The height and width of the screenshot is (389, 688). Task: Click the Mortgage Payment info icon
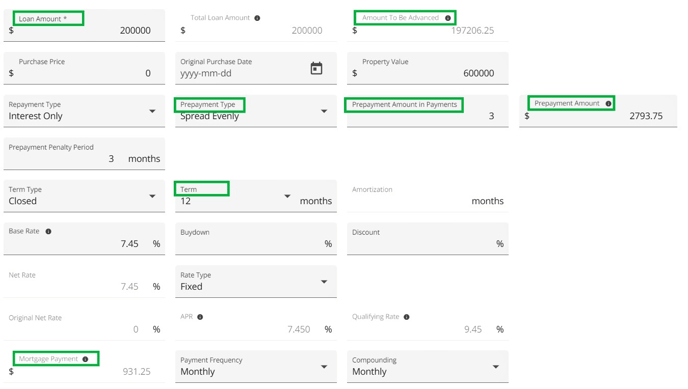click(x=85, y=359)
